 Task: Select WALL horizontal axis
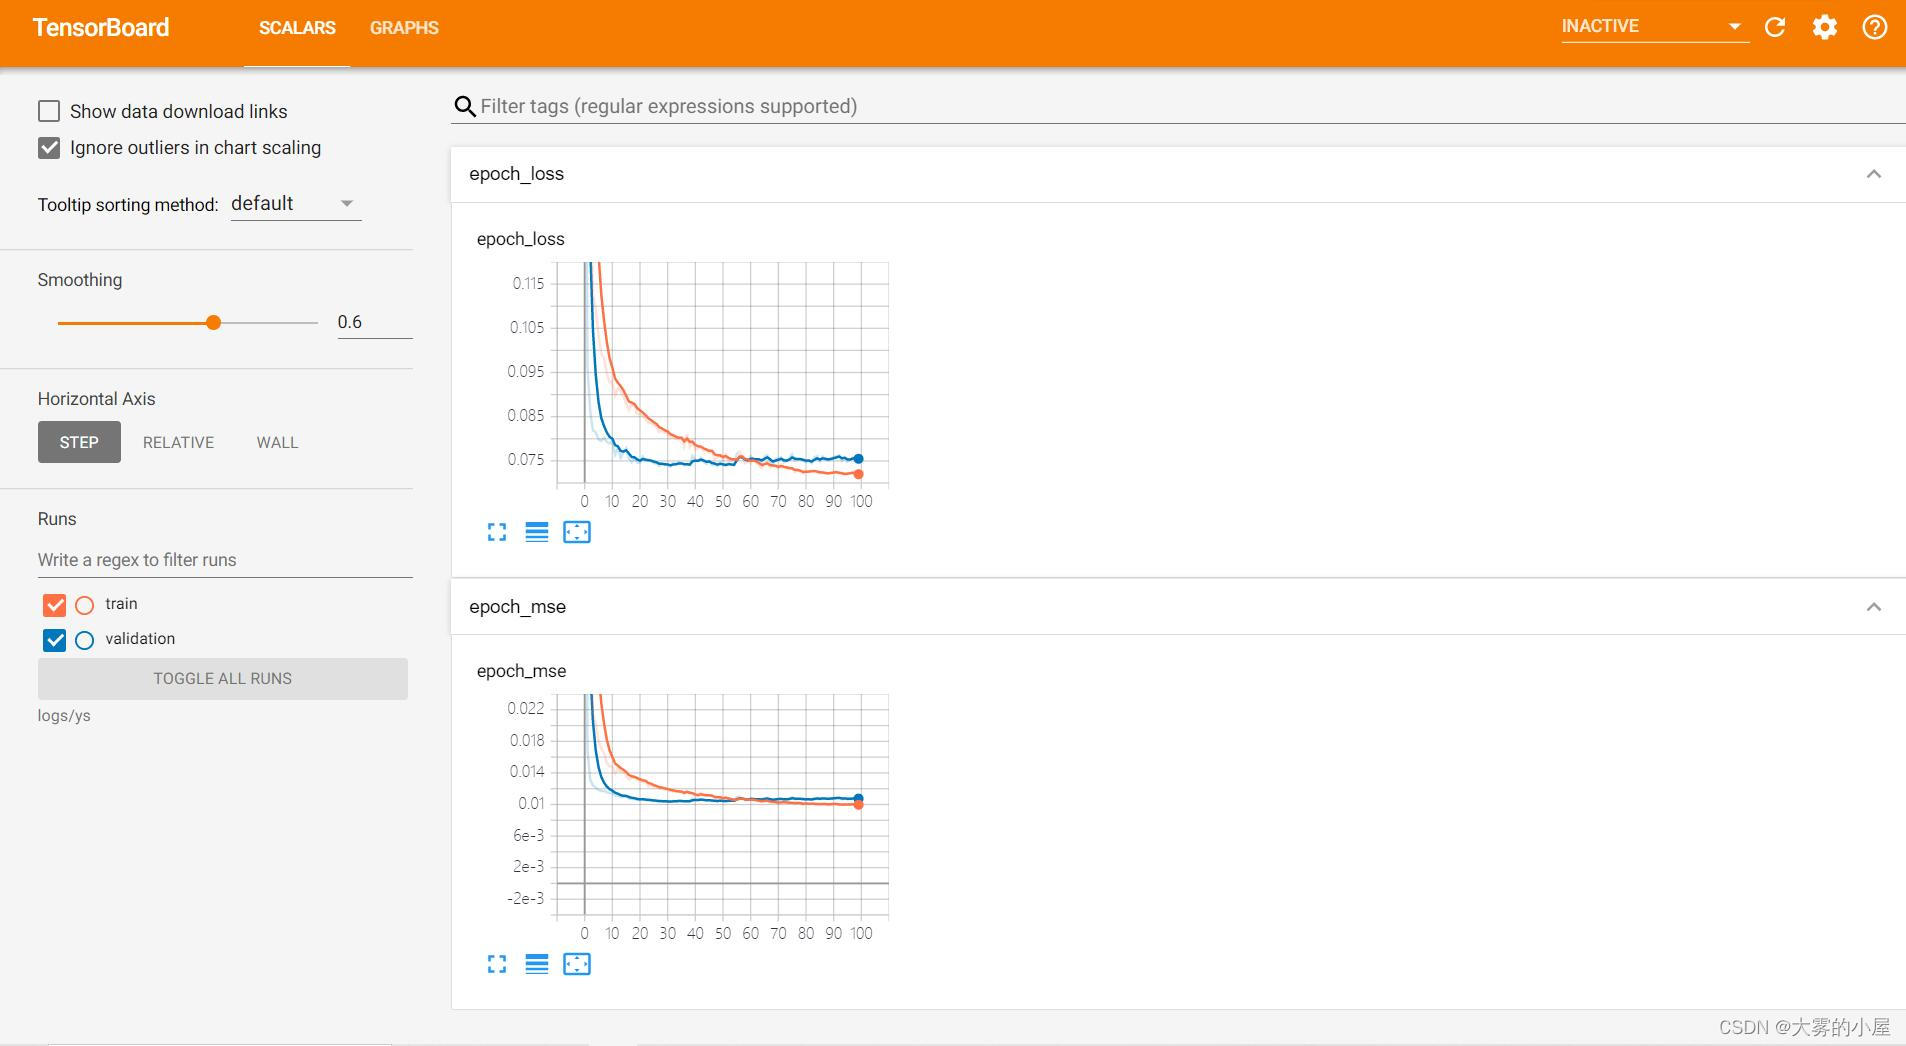coord(277,442)
